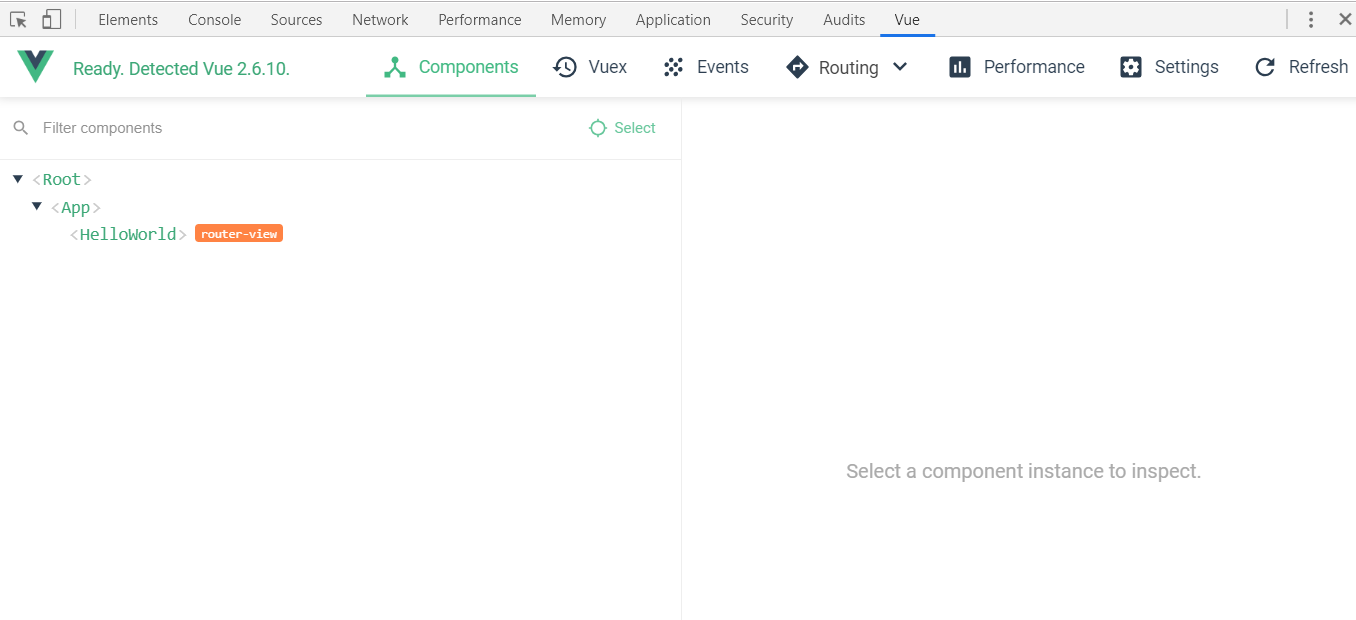Open the Components label in the Vue toolbar
This screenshot has height=620, width=1356.
pyautogui.click(x=468, y=67)
